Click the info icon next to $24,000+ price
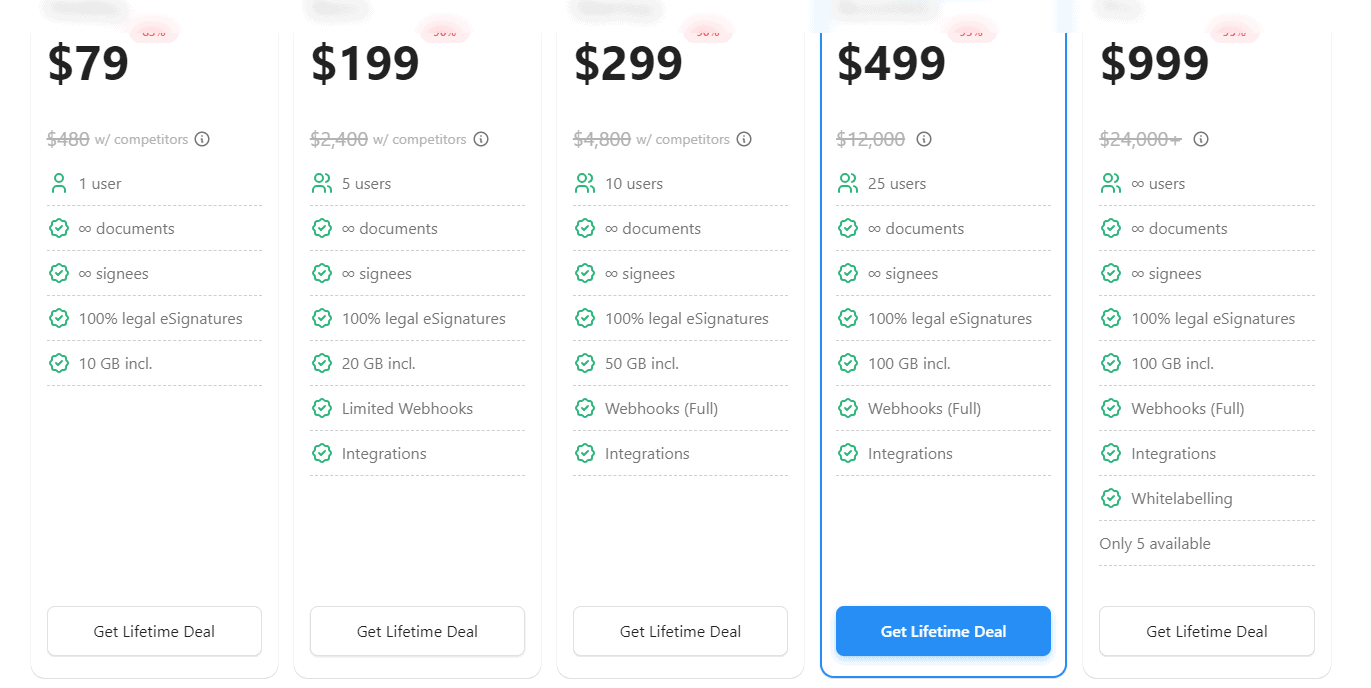 [1199, 139]
